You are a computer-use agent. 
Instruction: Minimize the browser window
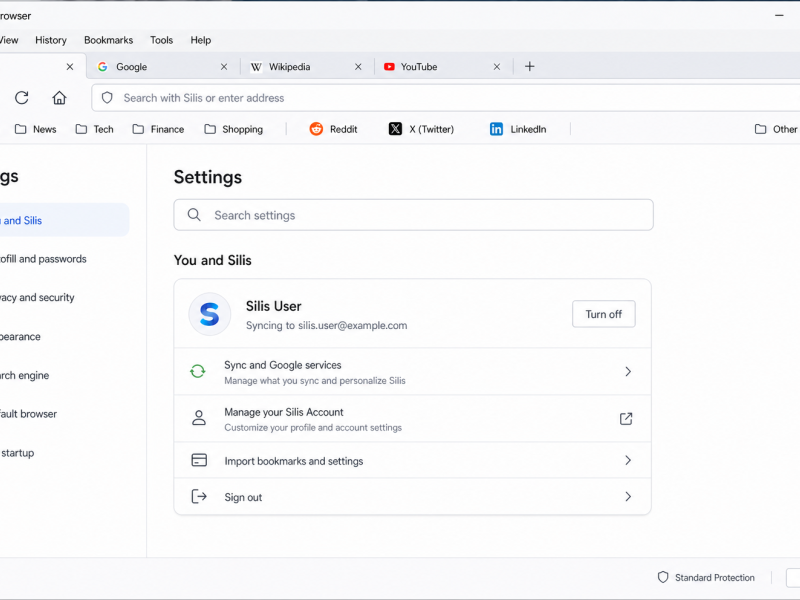coord(779,15)
